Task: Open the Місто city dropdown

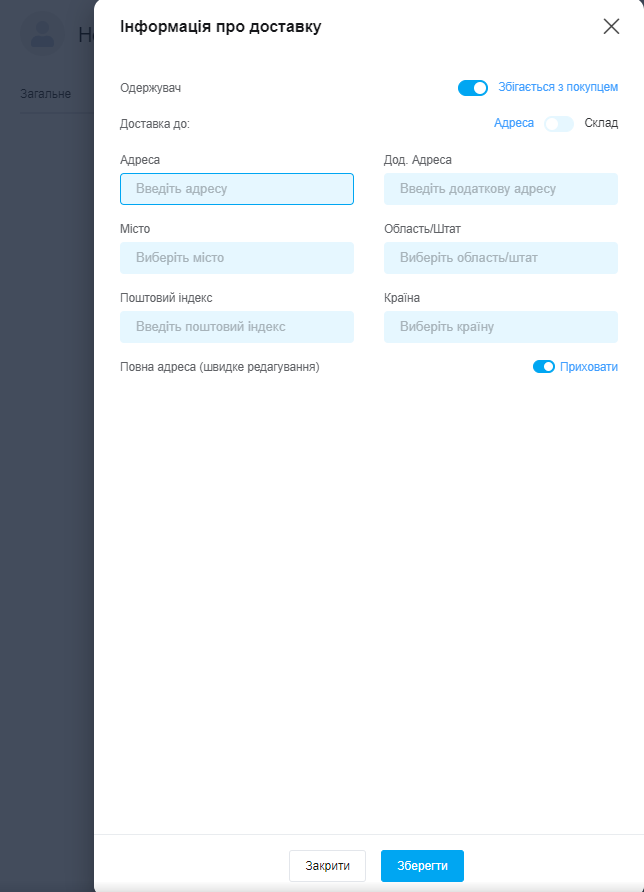Action: point(237,258)
